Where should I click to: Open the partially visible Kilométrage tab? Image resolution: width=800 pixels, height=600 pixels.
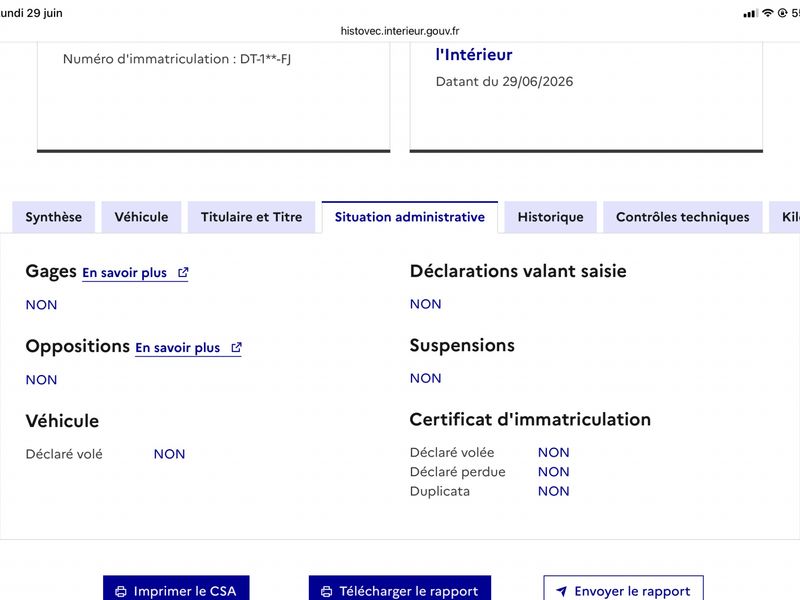pos(785,217)
